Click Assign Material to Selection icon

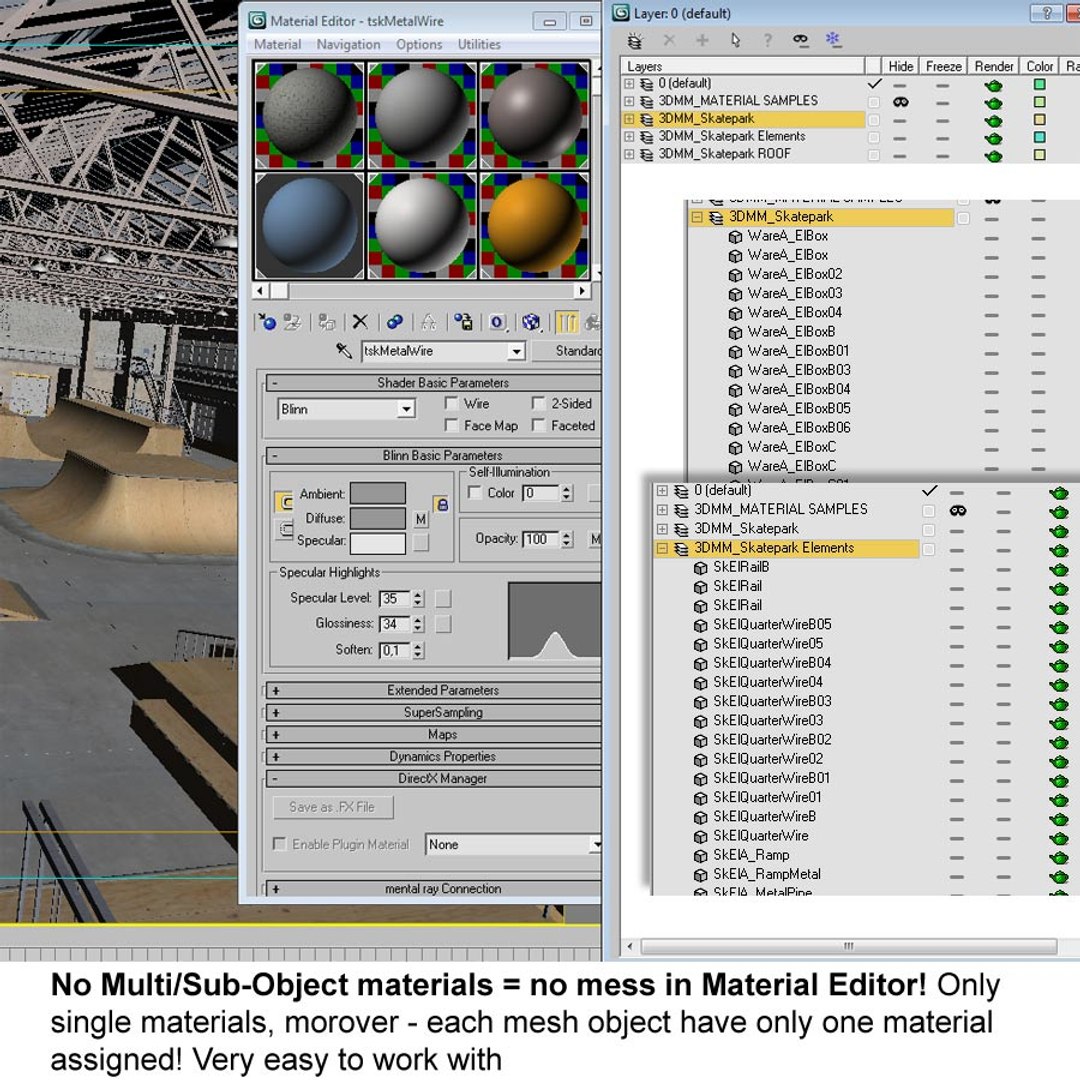coord(326,322)
